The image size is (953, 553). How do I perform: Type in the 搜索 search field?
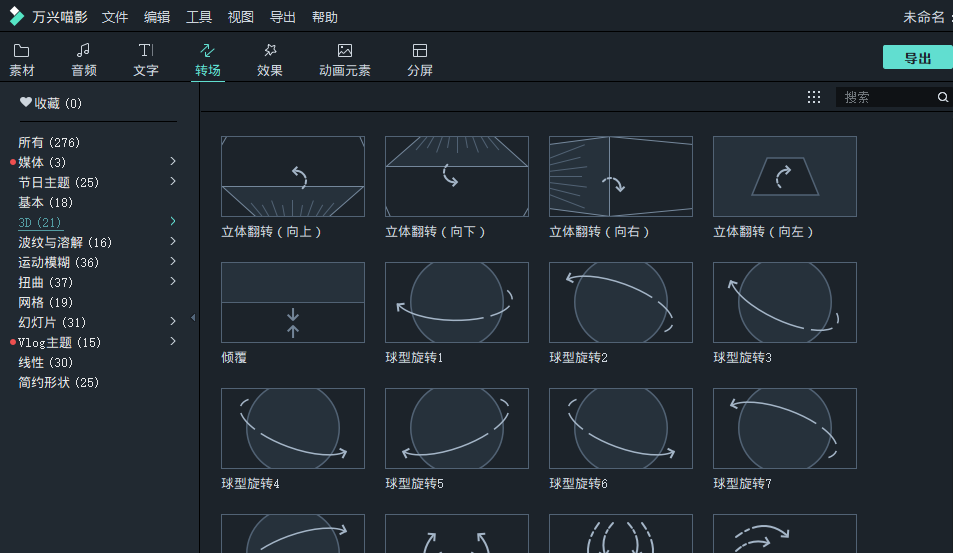tap(885, 97)
